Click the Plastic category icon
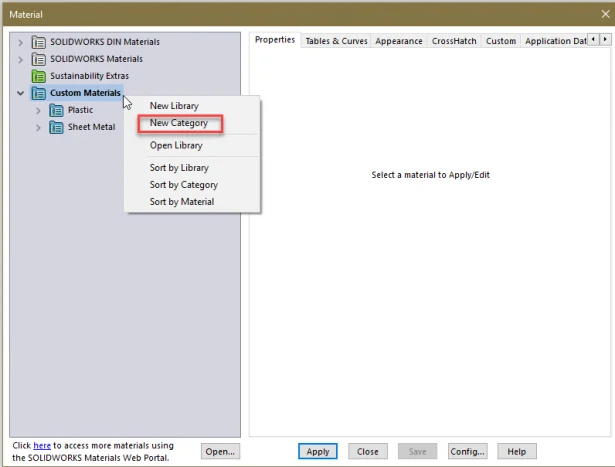The image size is (615, 467). (x=56, y=110)
